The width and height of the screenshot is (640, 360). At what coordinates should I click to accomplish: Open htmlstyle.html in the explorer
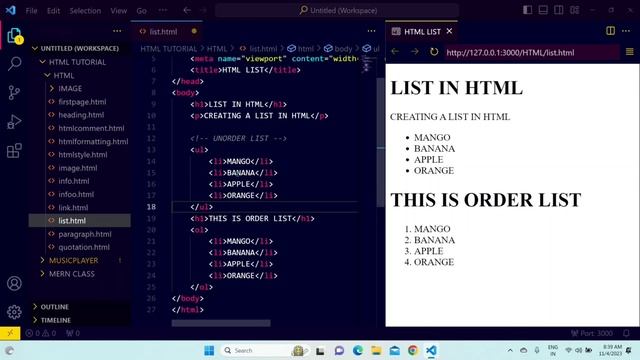[x=82, y=155]
